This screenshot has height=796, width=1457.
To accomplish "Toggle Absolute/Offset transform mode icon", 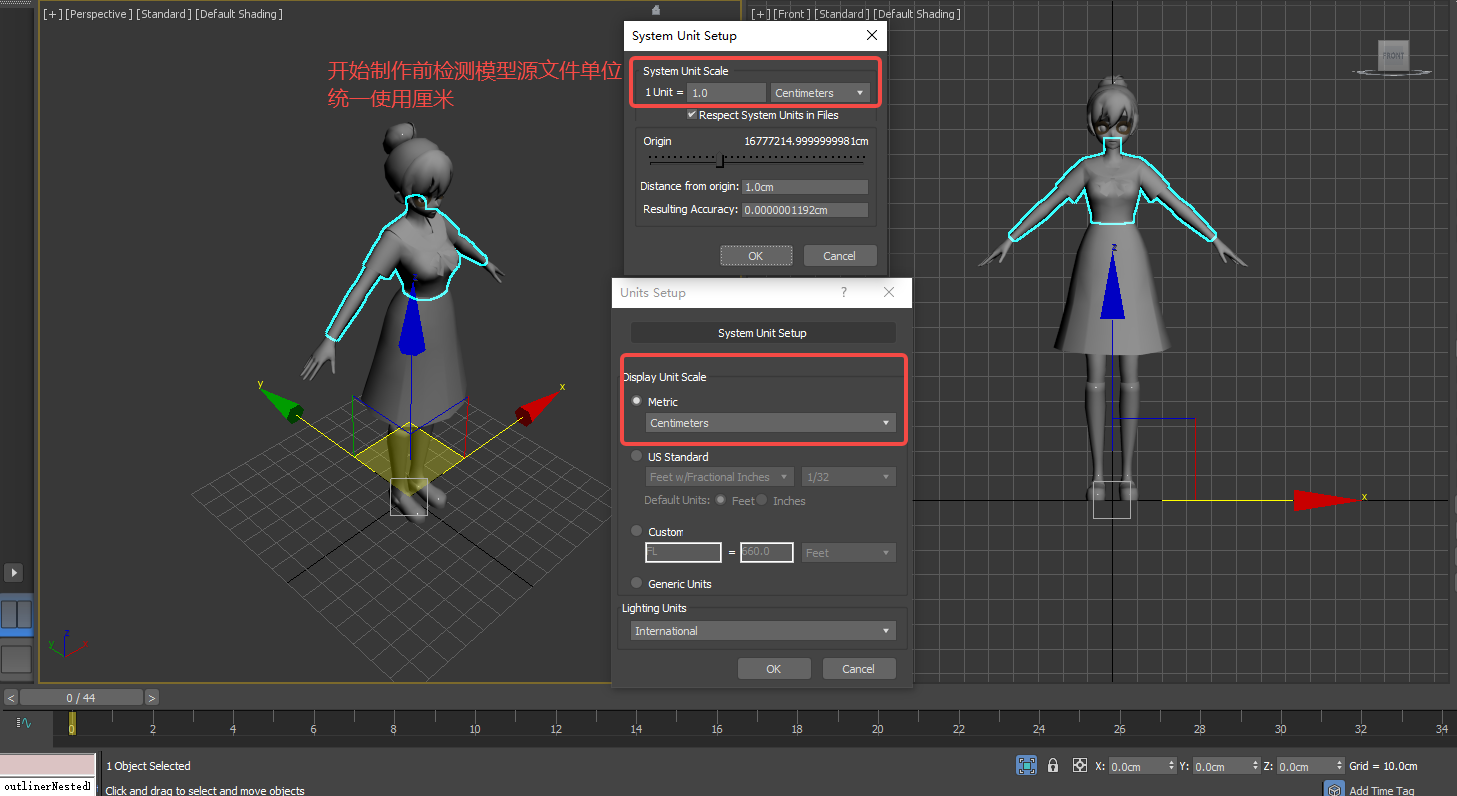I will coord(1080,765).
